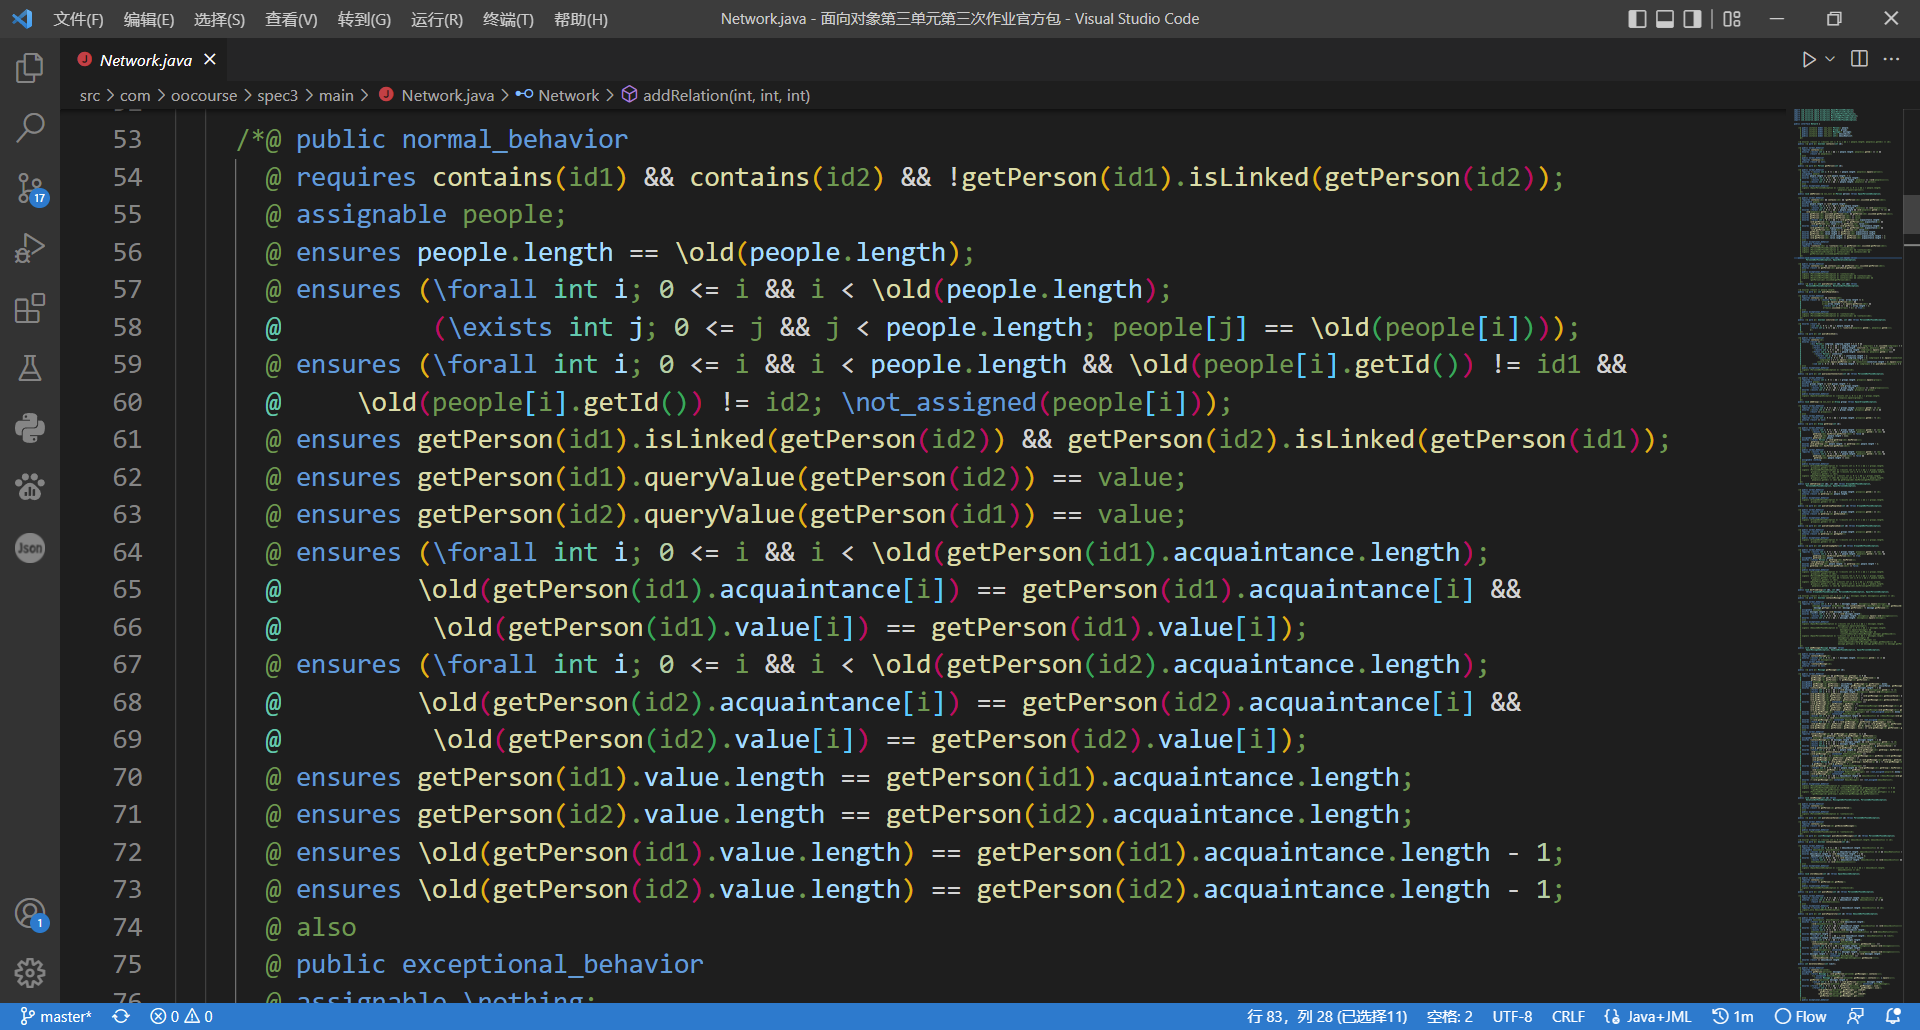Open the Manage gear menu
This screenshot has height=1030, width=1920.
coord(30,973)
